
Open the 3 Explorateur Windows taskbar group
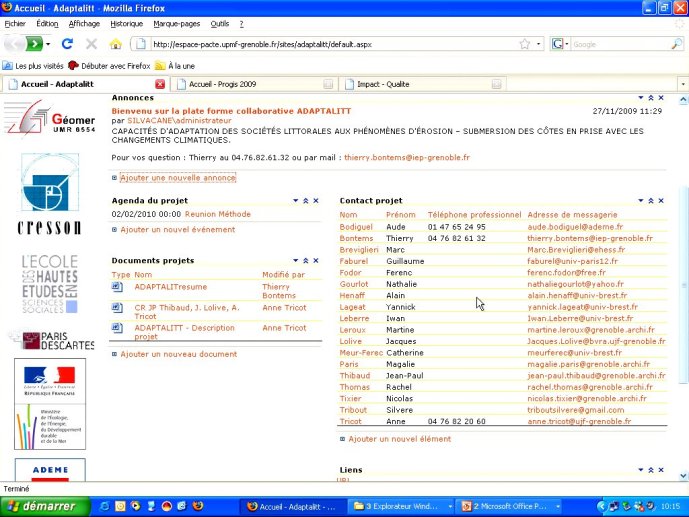click(403, 506)
